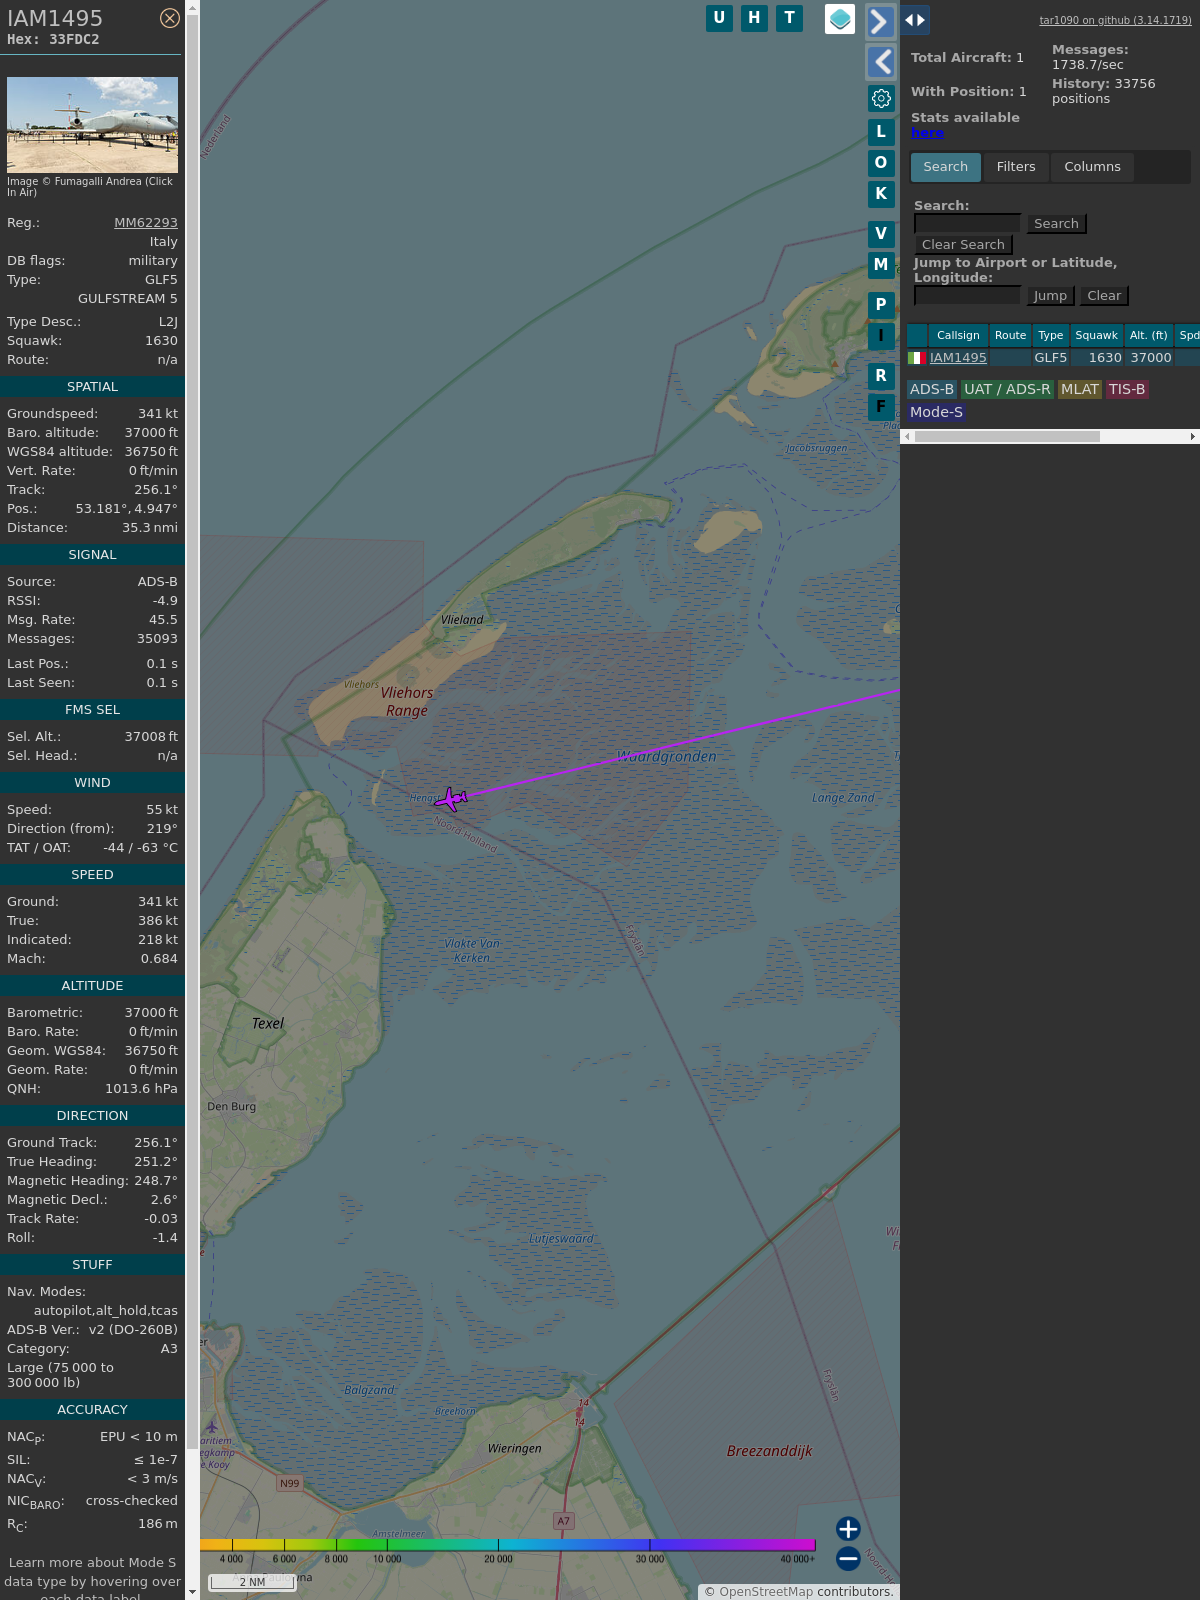Switch to the Filters tab
Screen dimensions: 1200x1600
[x=1016, y=167]
